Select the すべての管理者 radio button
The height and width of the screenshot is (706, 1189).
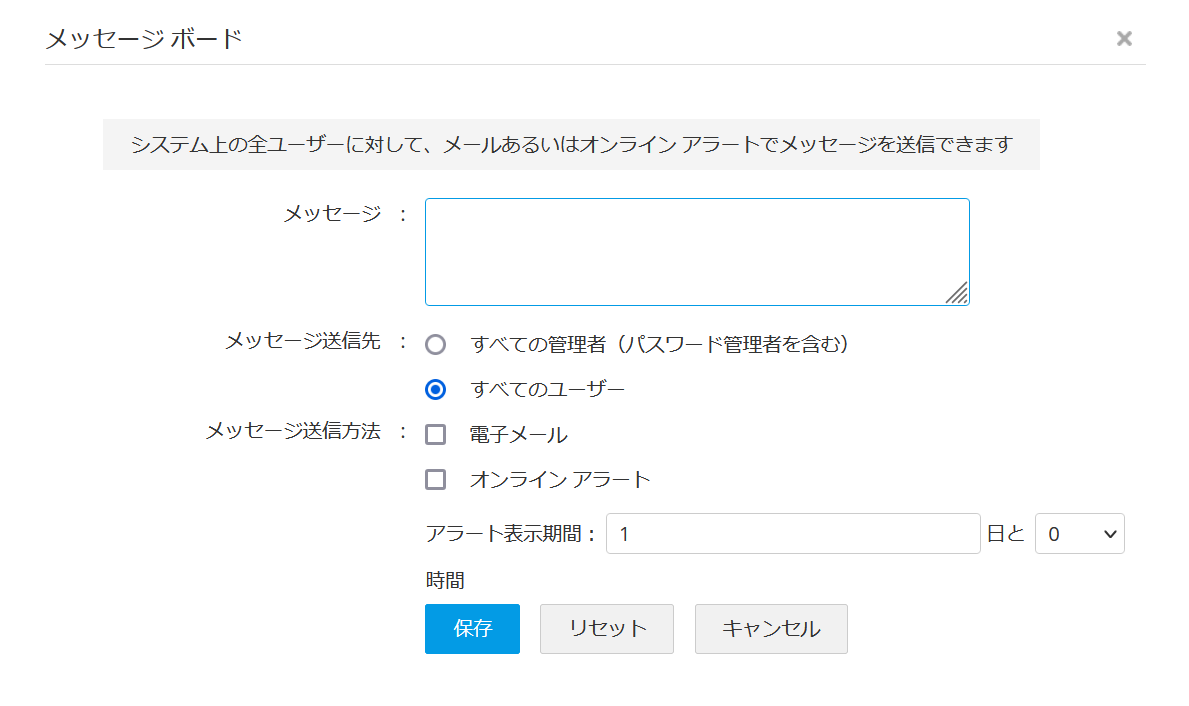435,345
